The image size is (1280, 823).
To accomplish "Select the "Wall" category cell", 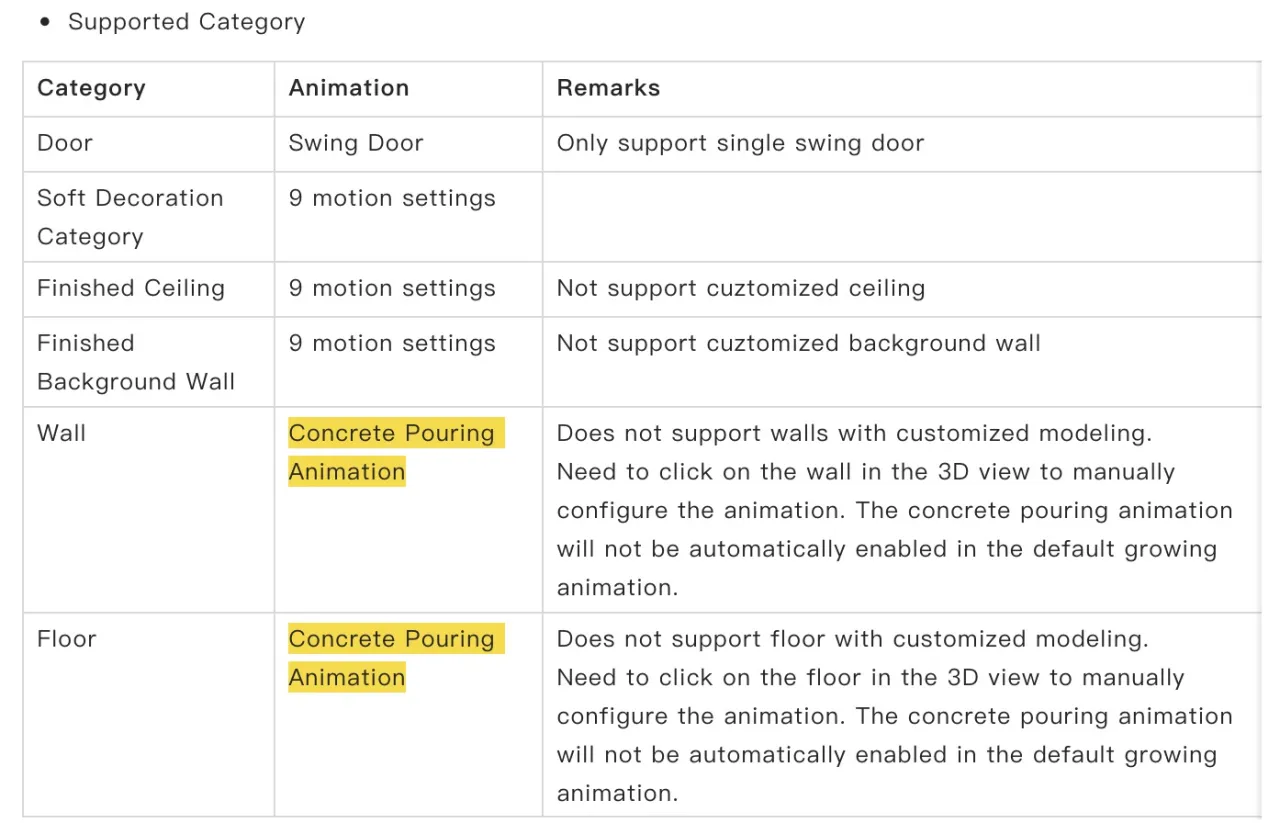I will pyautogui.click(x=62, y=433).
